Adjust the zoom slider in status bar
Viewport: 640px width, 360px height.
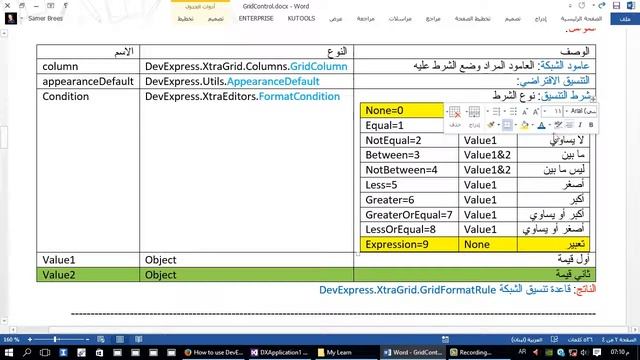coord(55,339)
